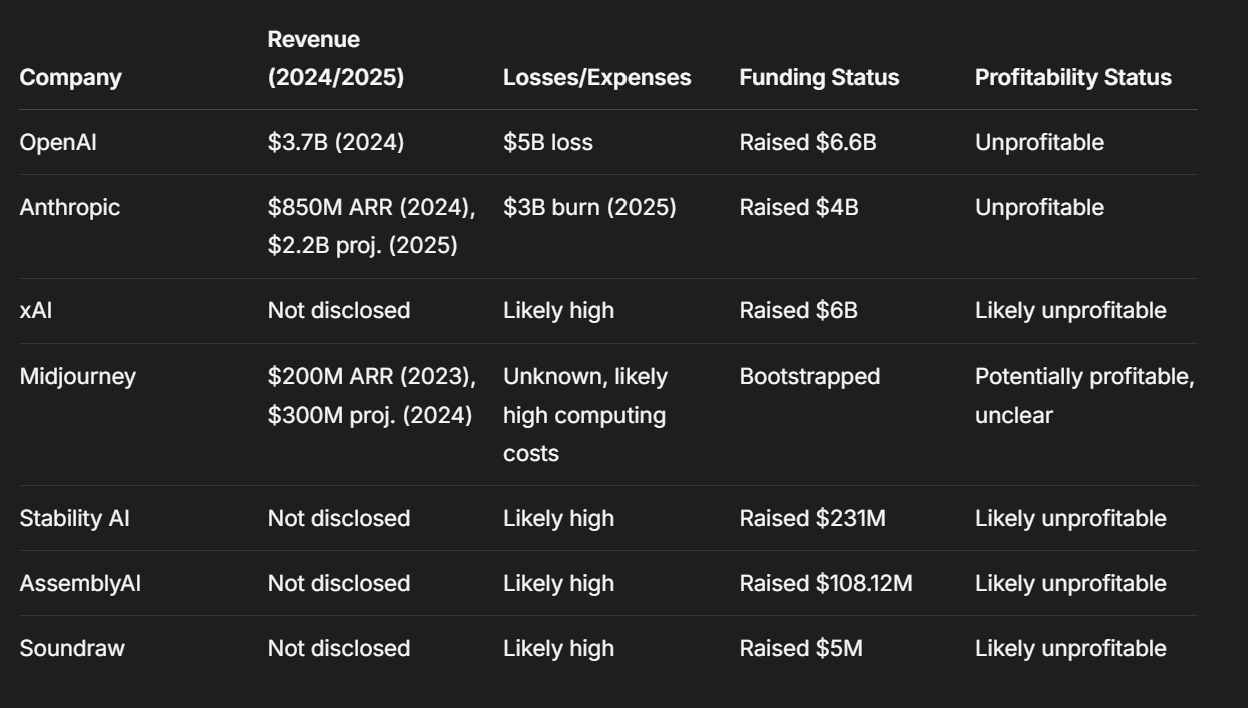Click the Raised $6.6B funding cell
The height and width of the screenshot is (708, 1248).
pos(807,142)
